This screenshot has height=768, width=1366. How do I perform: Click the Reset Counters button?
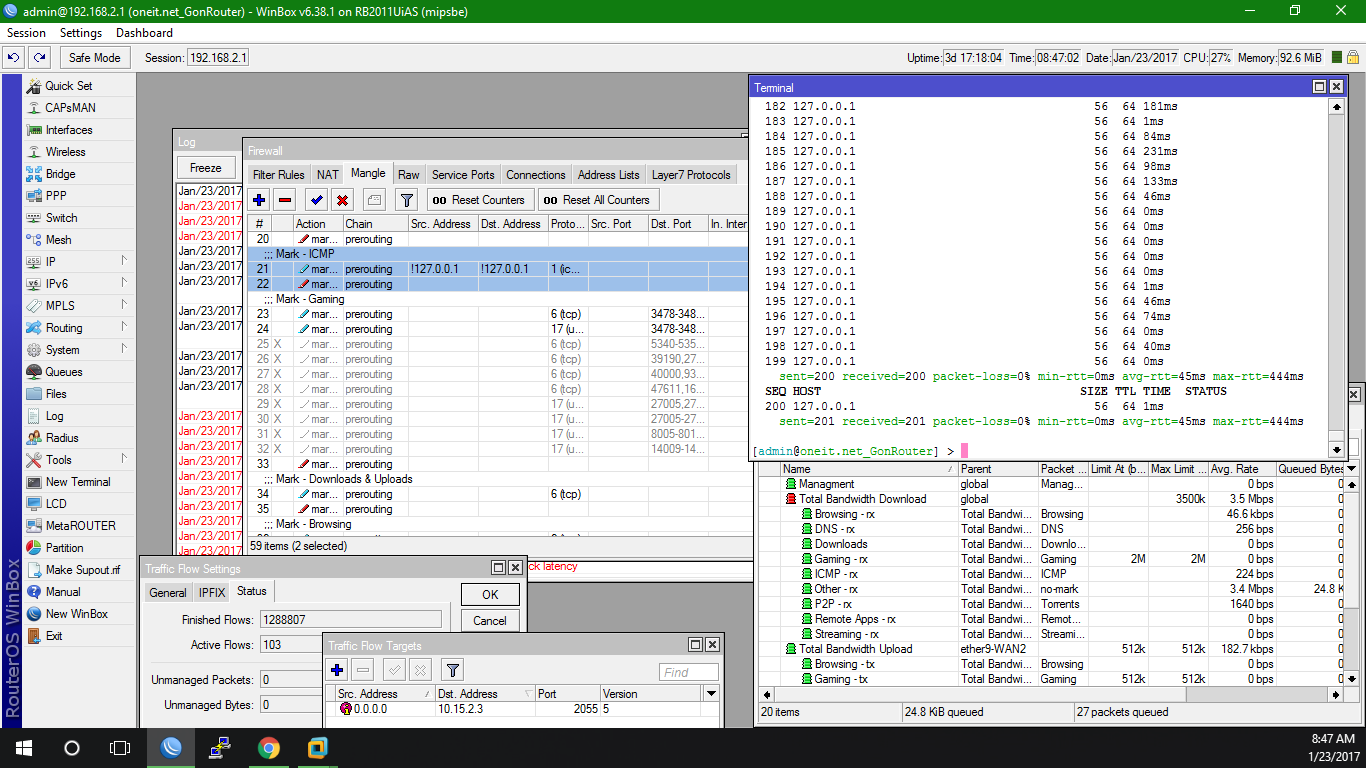tap(479, 200)
